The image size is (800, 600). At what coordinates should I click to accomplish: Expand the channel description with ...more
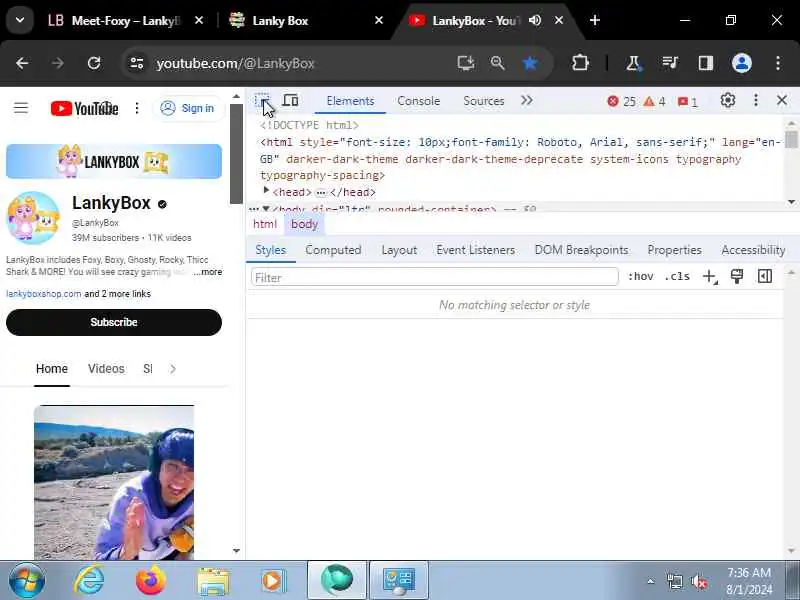pos(207,272)
